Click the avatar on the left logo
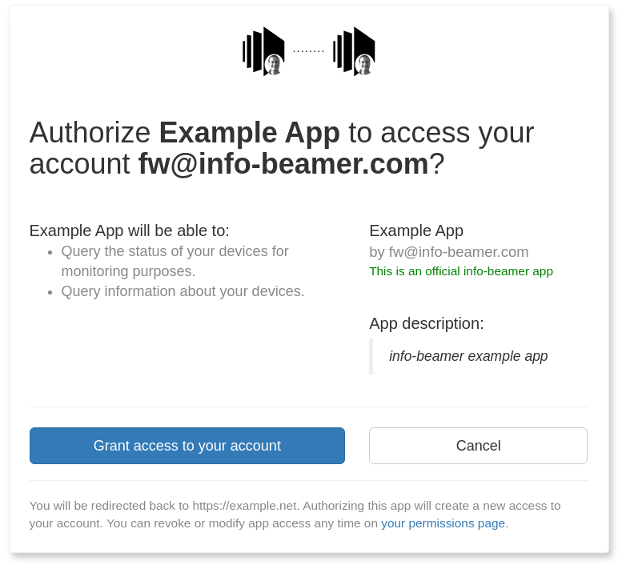This screenshot has width=622, height=565. pos(274,65)
